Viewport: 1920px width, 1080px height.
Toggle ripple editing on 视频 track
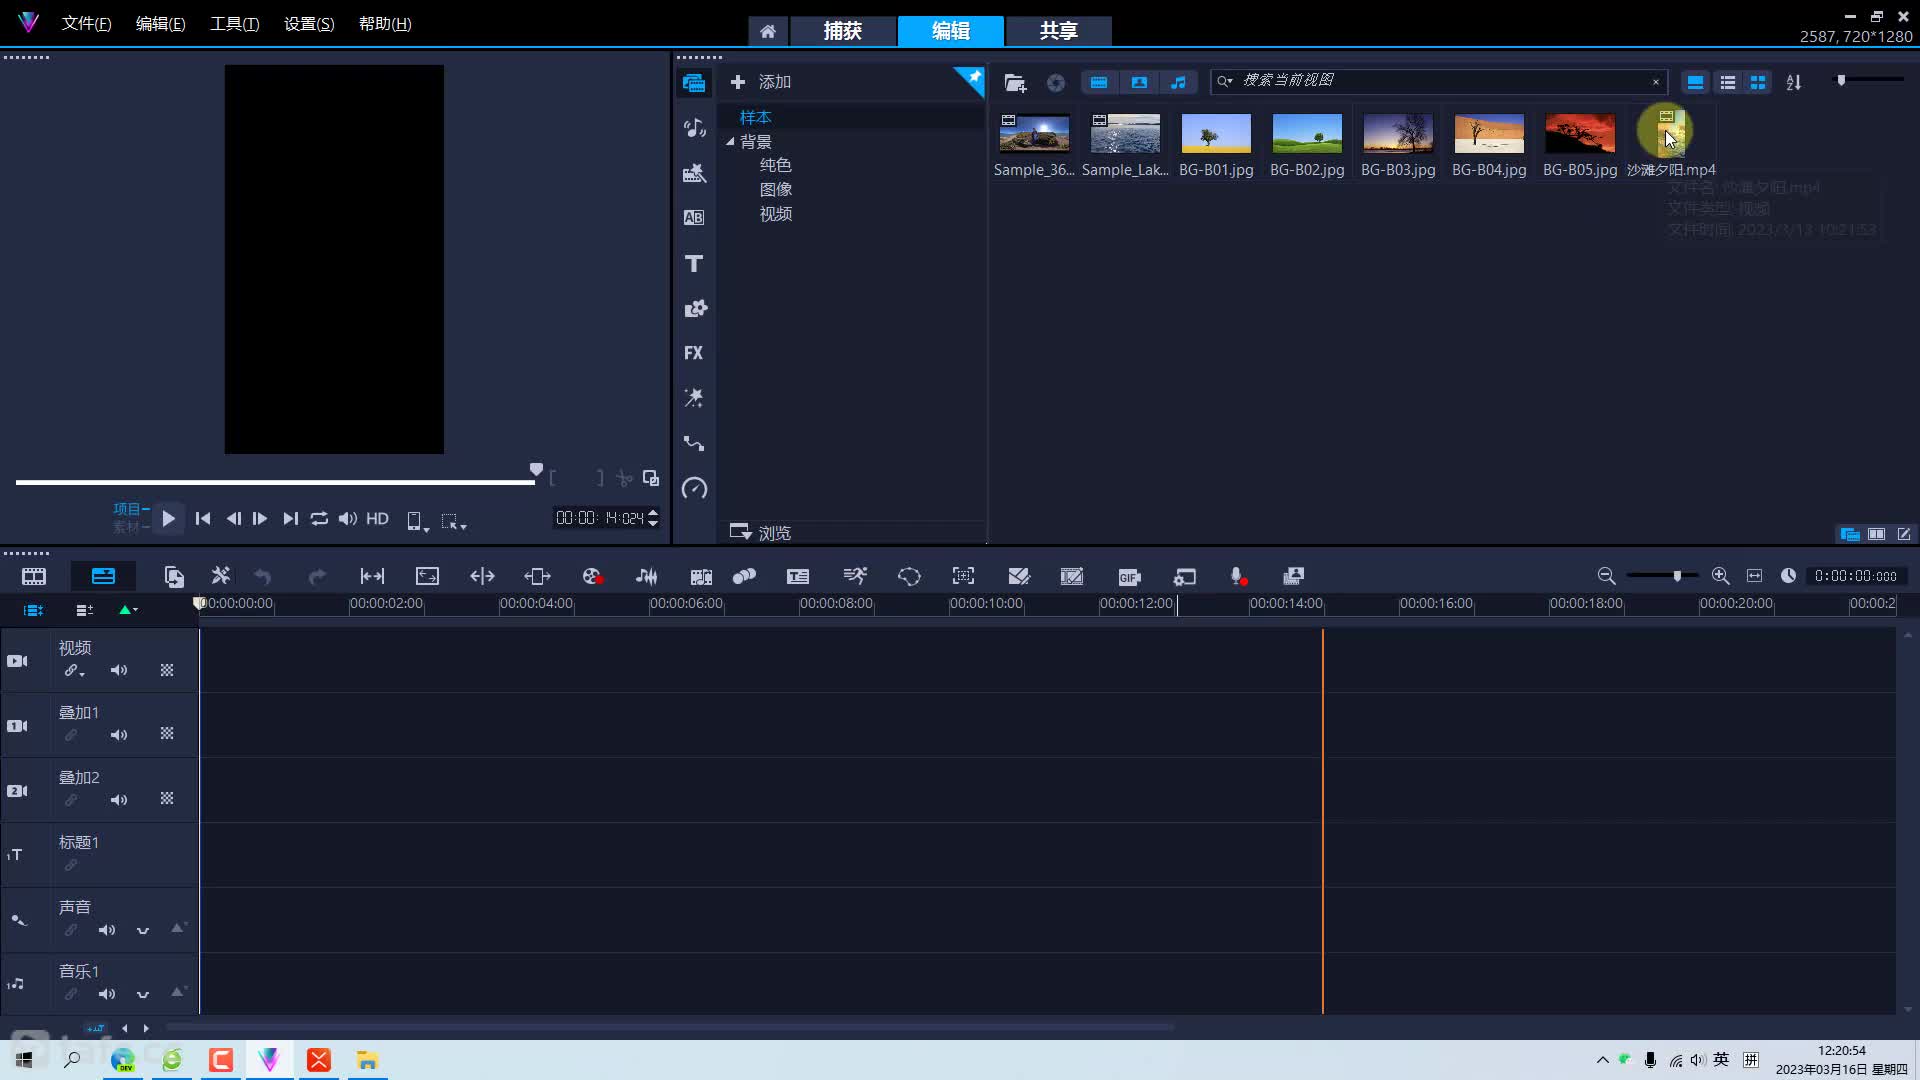pos(74,671)
